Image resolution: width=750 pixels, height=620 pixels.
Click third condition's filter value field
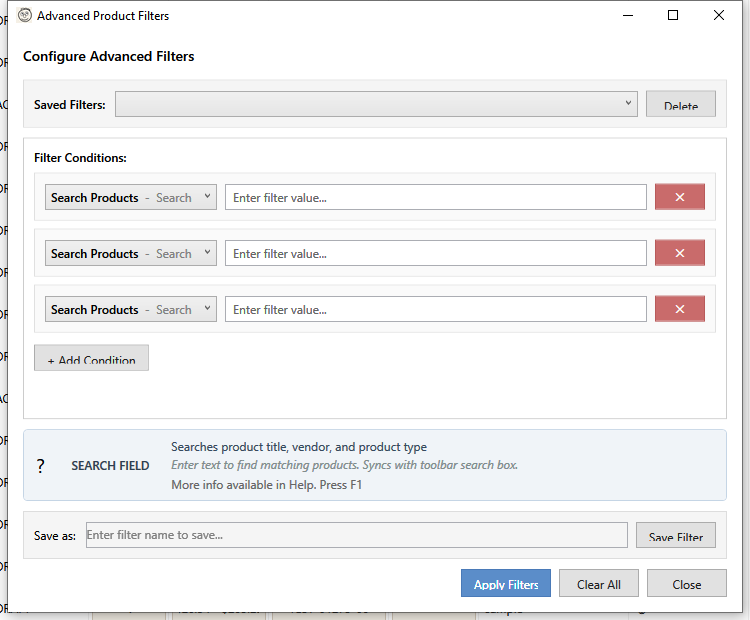pos(436,309)
